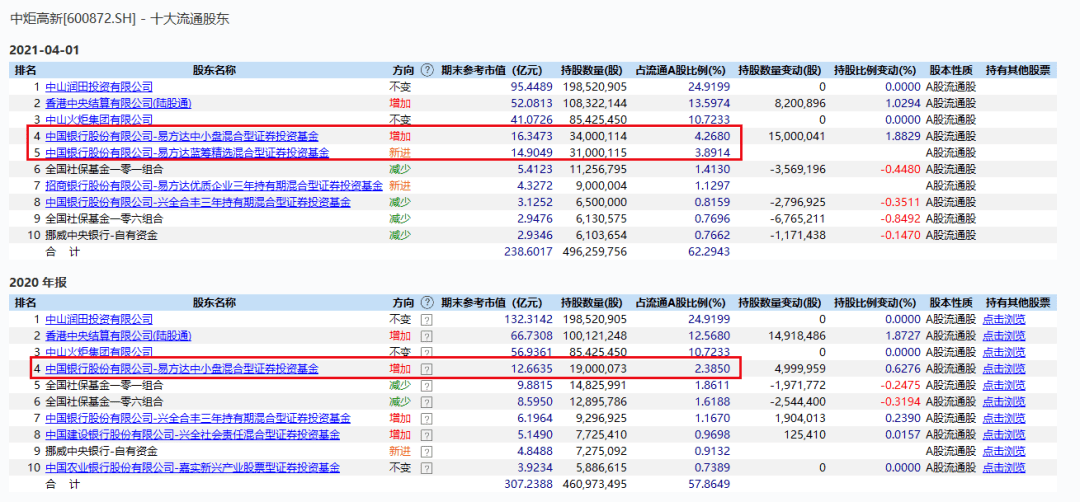Click total market value 238.6017

pyautogui.click(x=530, y=252)
